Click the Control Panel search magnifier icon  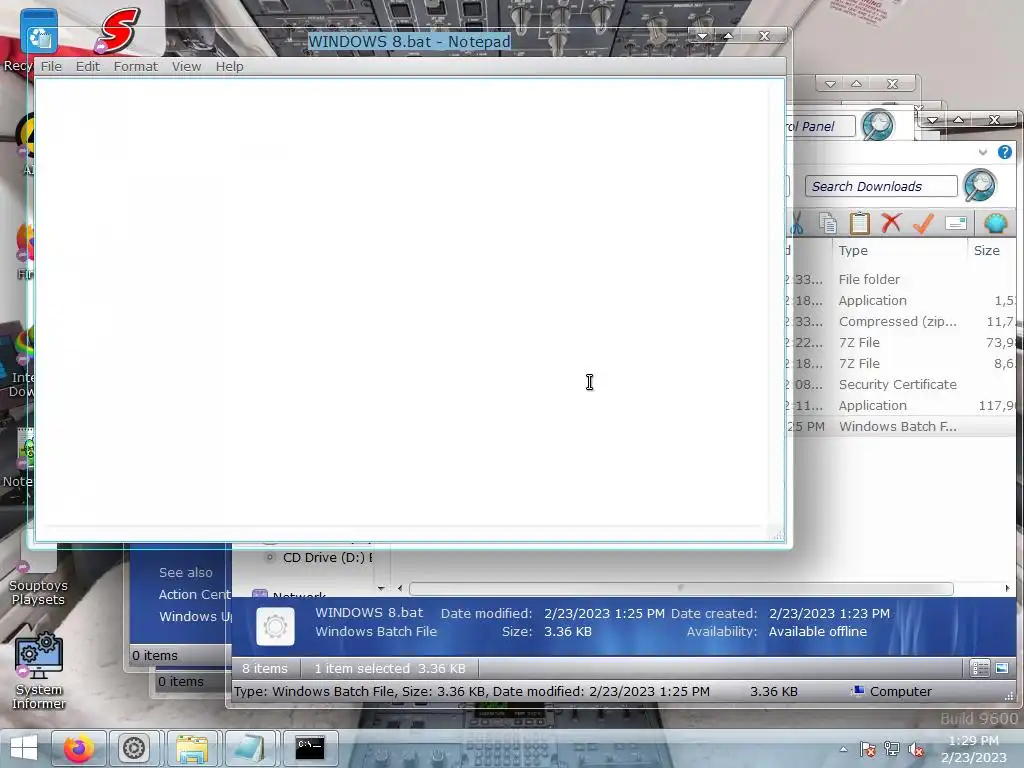[877, 125]
